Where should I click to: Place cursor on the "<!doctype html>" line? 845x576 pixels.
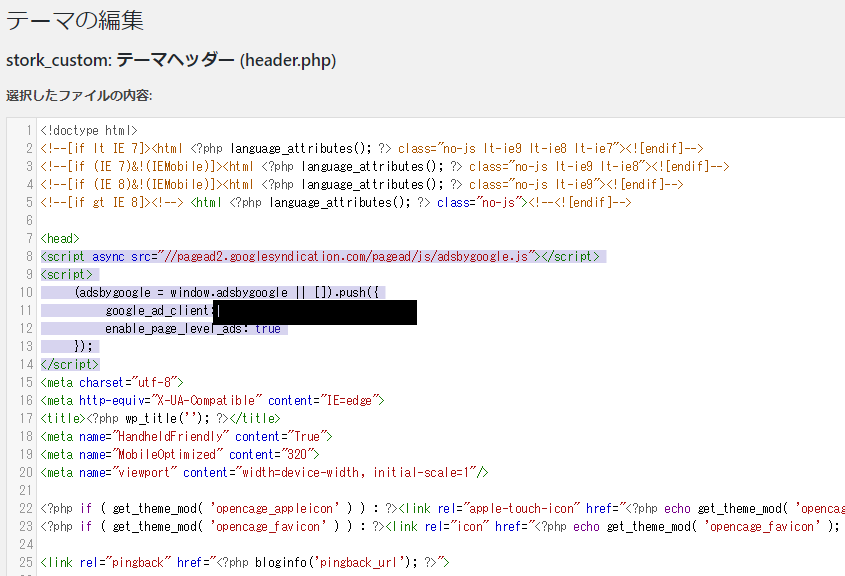tap(89, 130)
